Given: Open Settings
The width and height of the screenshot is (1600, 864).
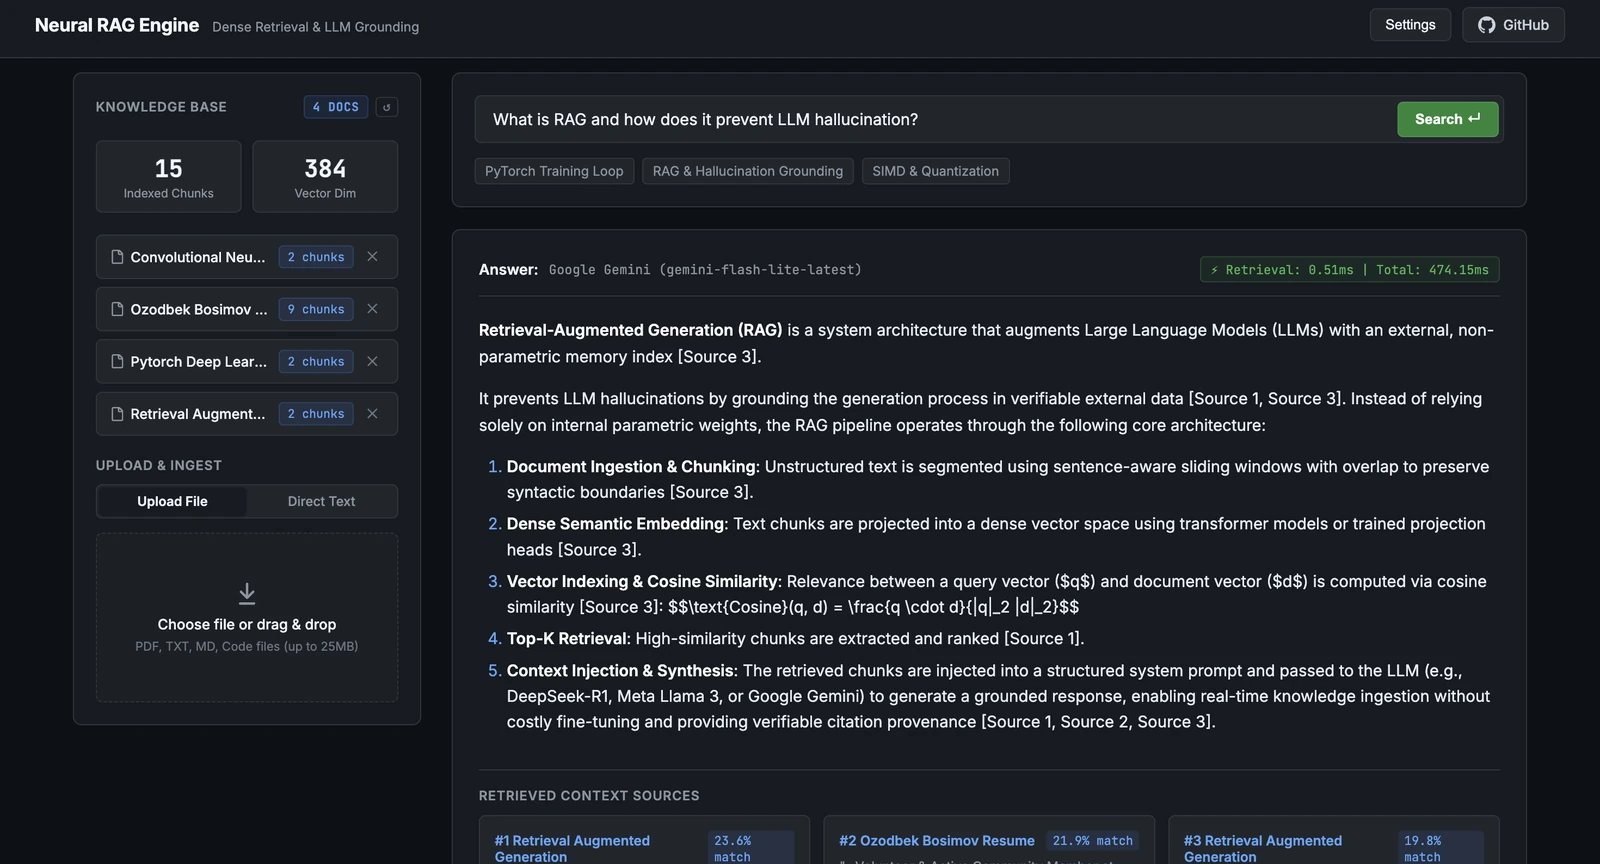Looking at the screenshot, I should [x=1410, y=25].
